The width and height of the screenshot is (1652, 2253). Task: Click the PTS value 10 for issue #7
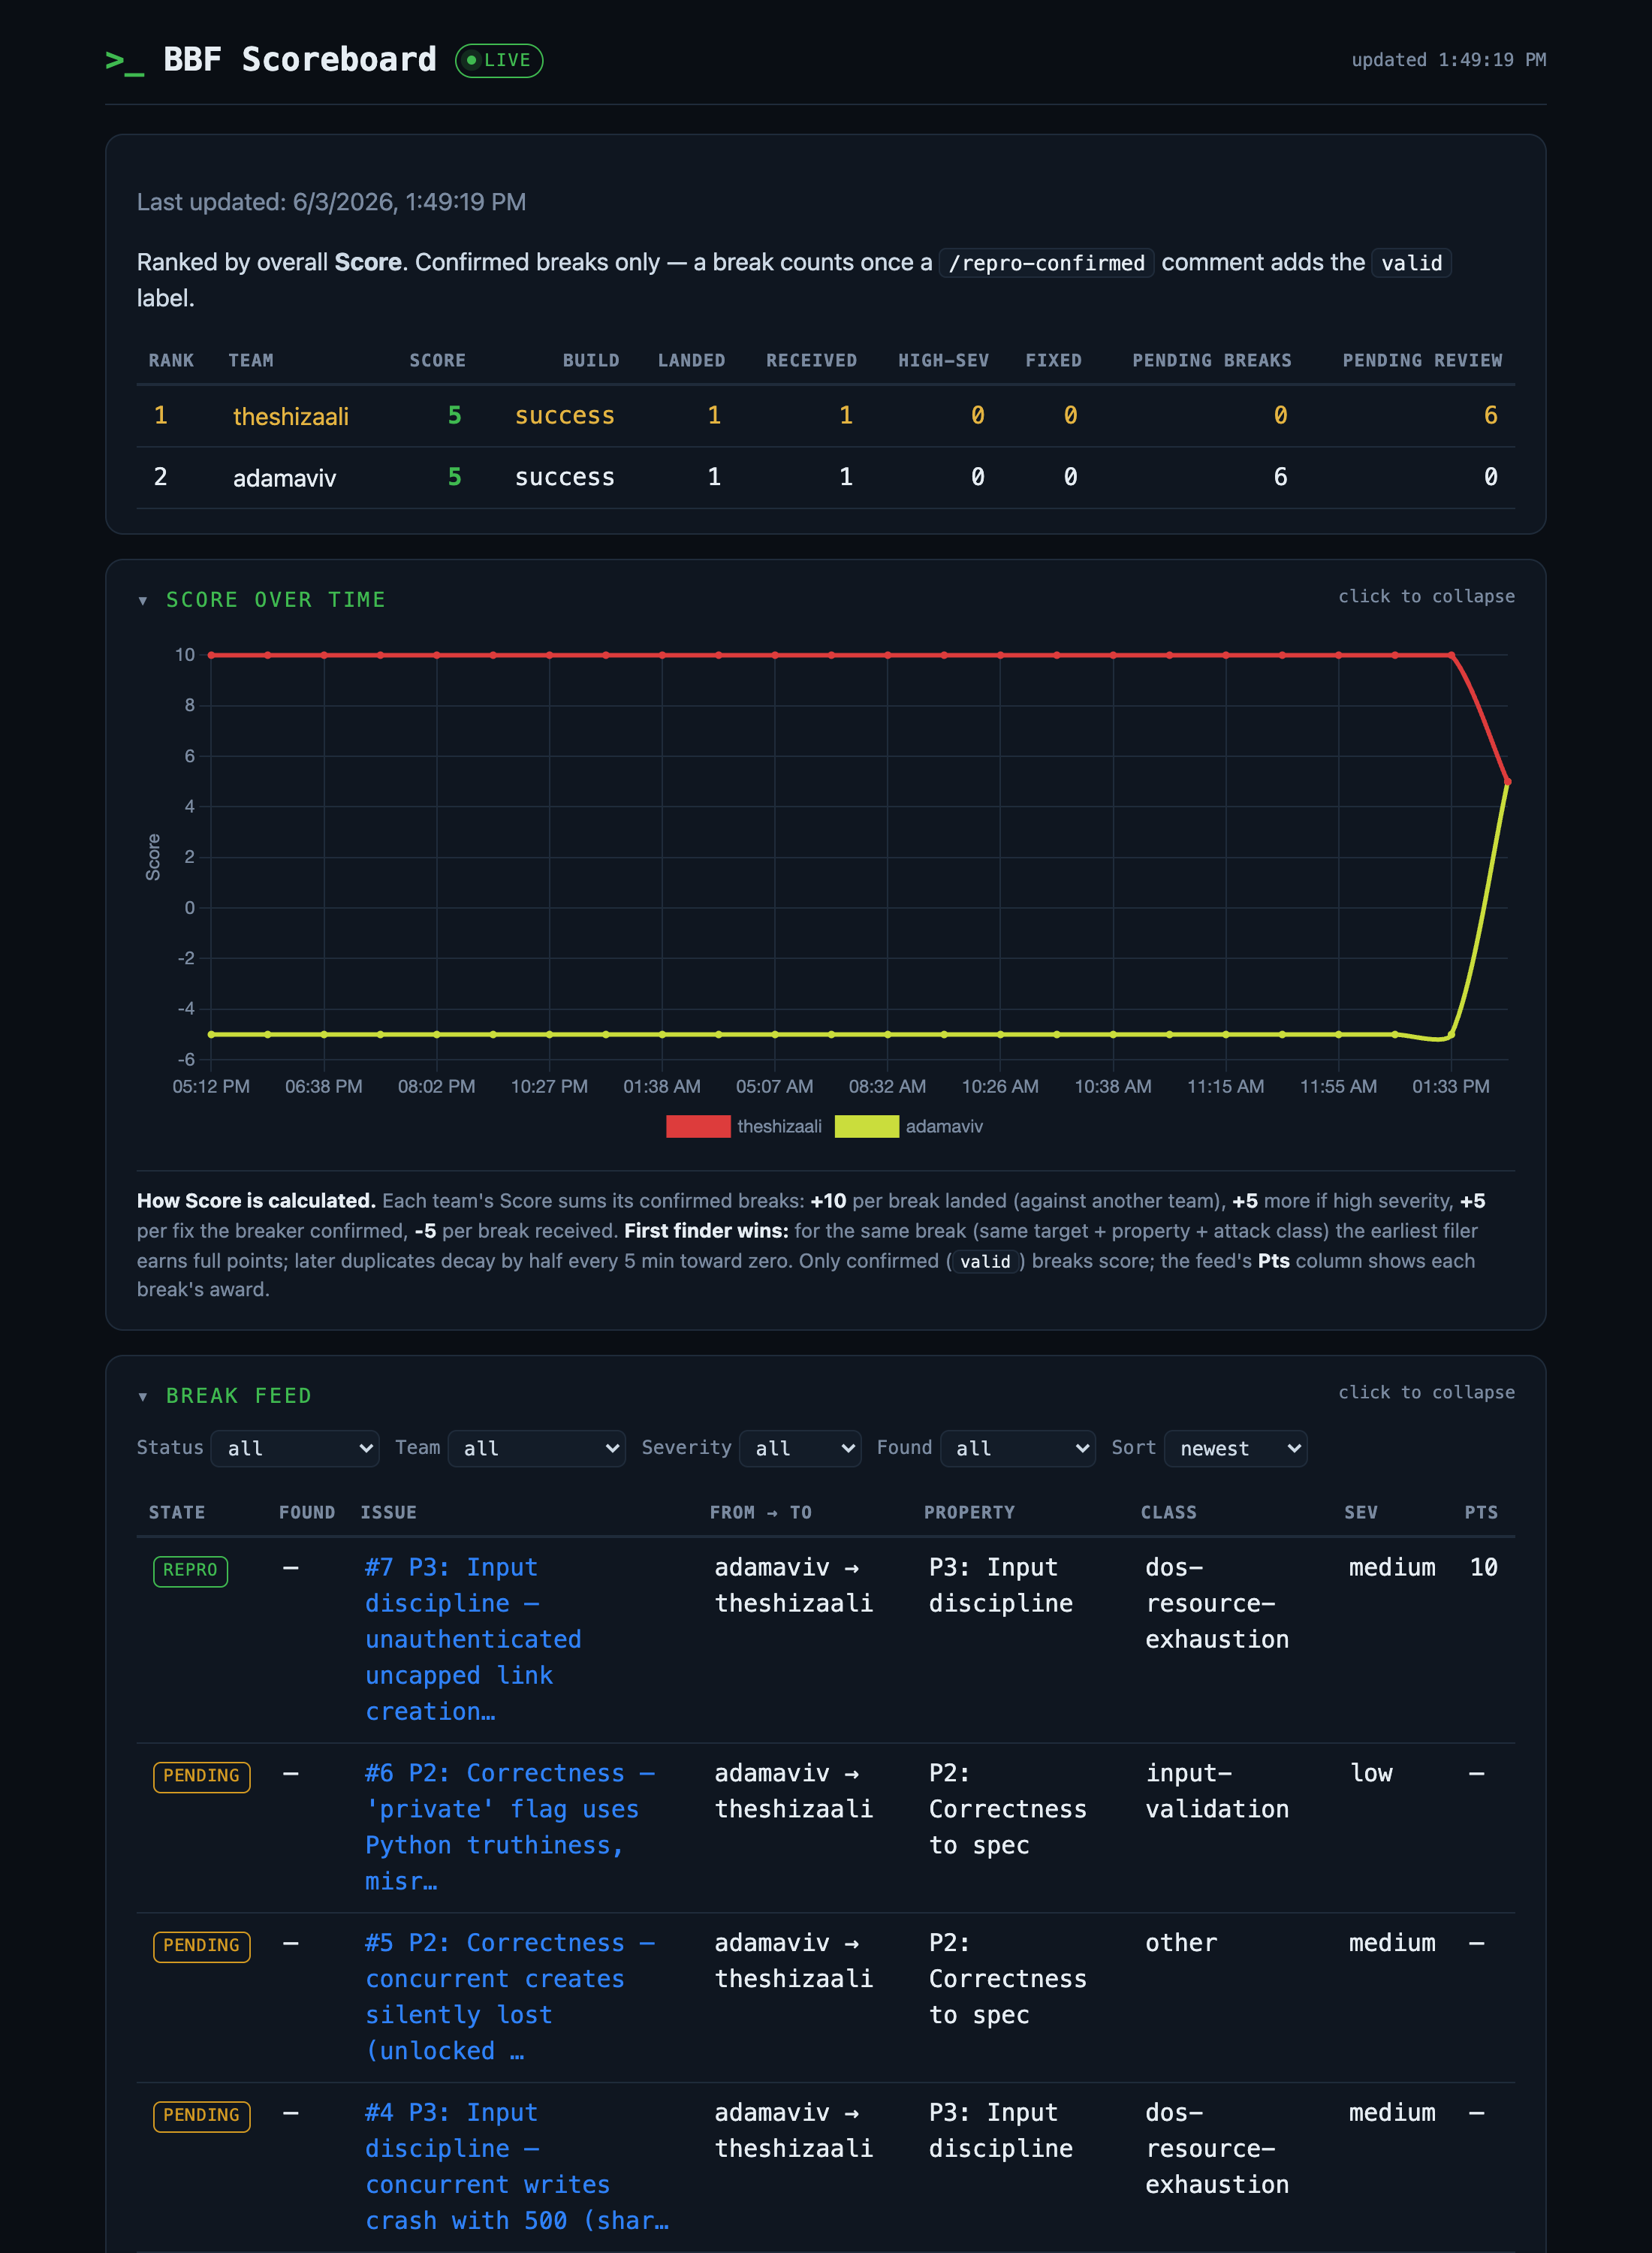tap(1483, 1567)
